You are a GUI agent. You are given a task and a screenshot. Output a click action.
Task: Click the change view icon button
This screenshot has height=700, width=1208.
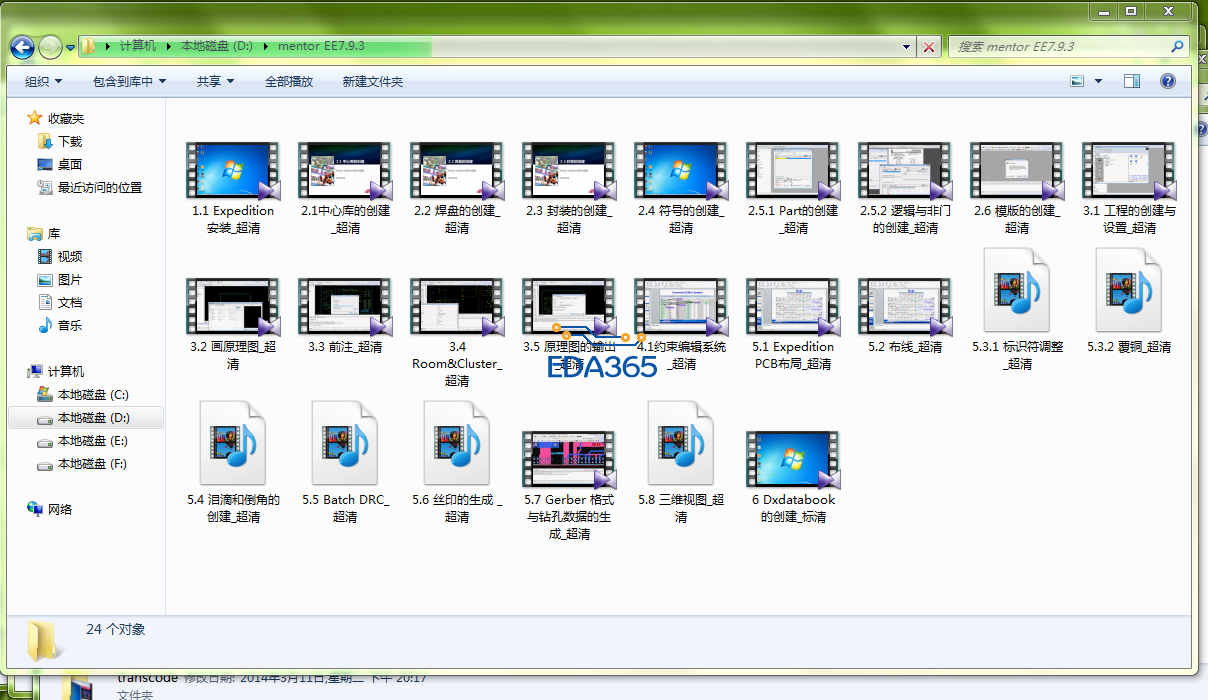1077,81
